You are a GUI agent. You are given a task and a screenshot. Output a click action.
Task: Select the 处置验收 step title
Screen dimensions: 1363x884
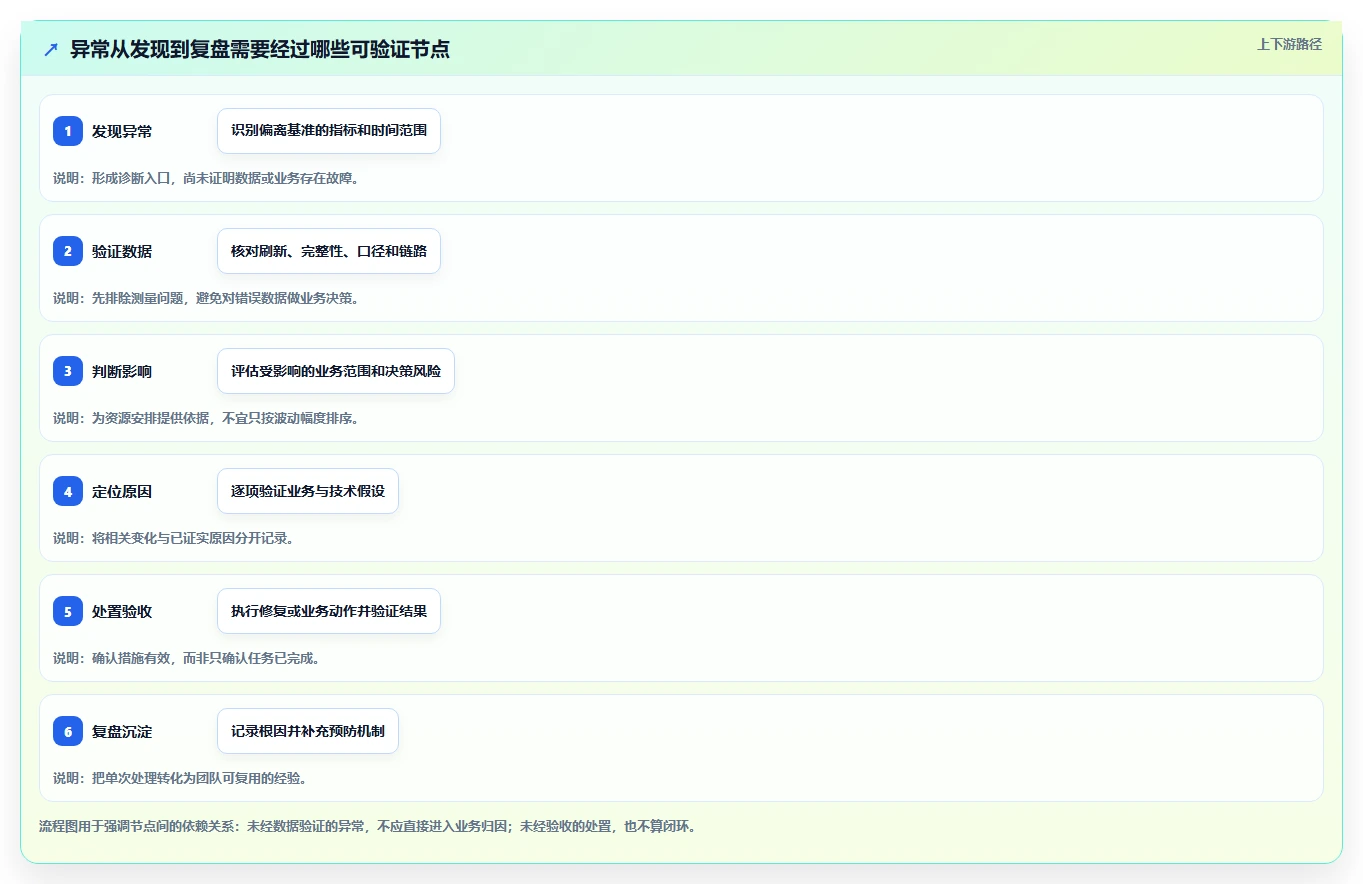[x=122, y=611]
